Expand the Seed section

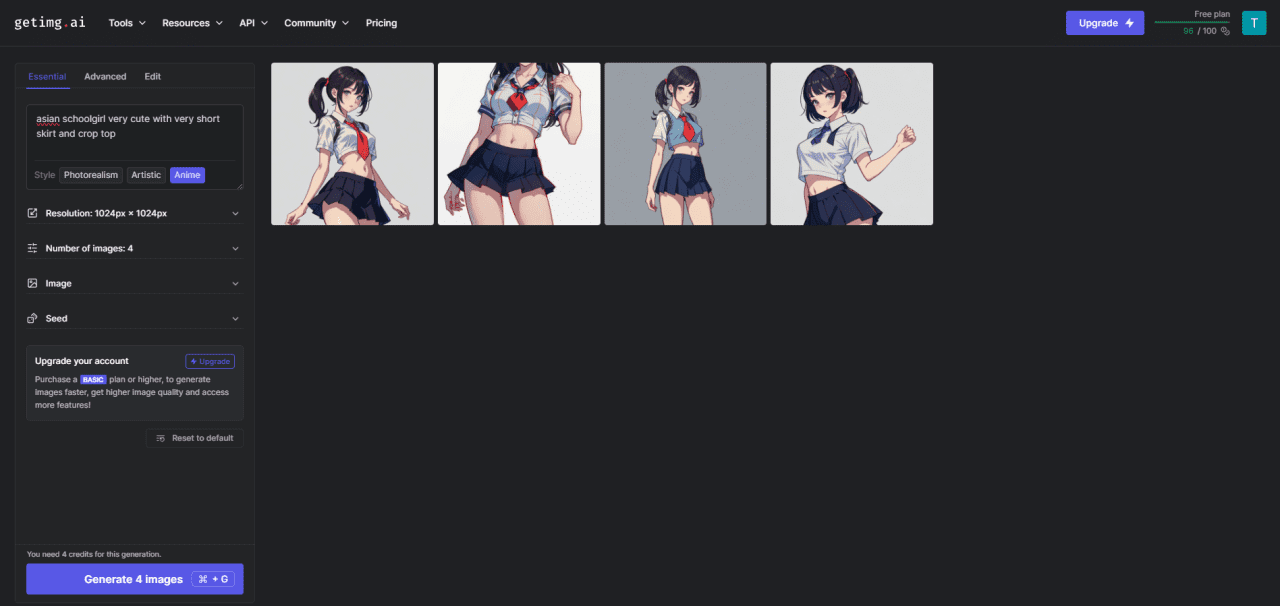[235, 318]
